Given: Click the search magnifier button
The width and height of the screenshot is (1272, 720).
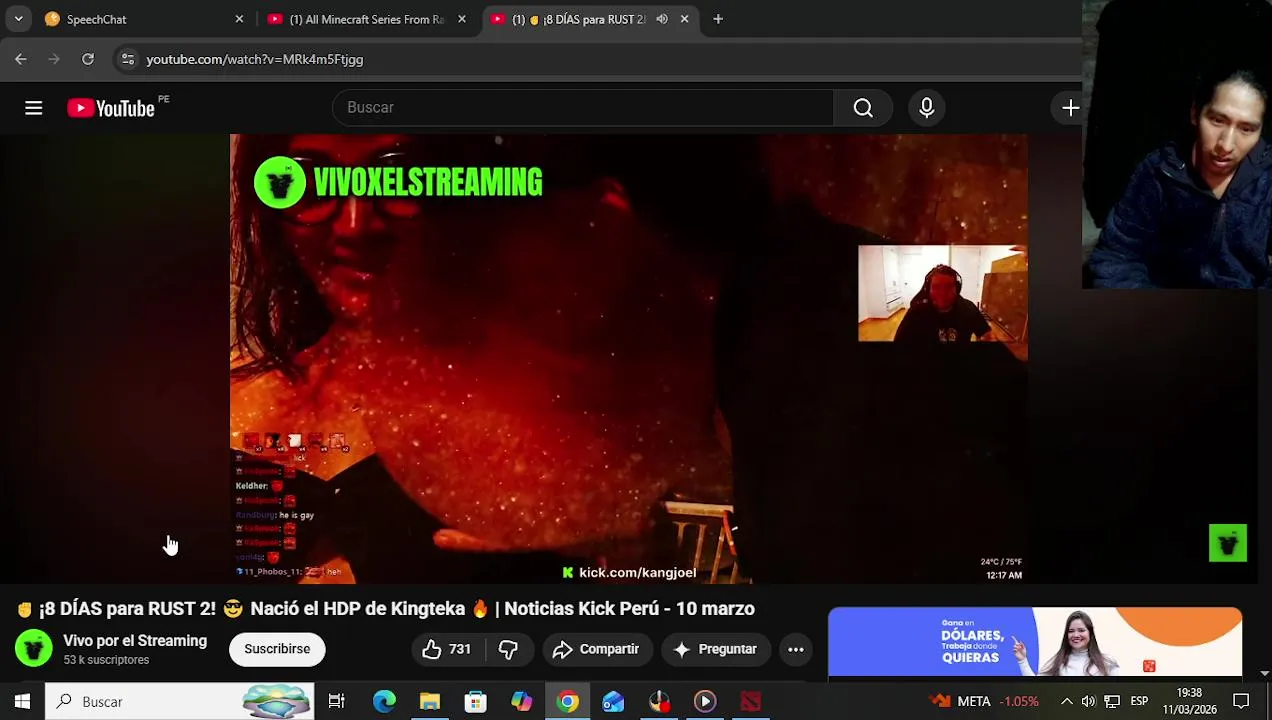Looking at the screenshot, I should click(863, 108).
